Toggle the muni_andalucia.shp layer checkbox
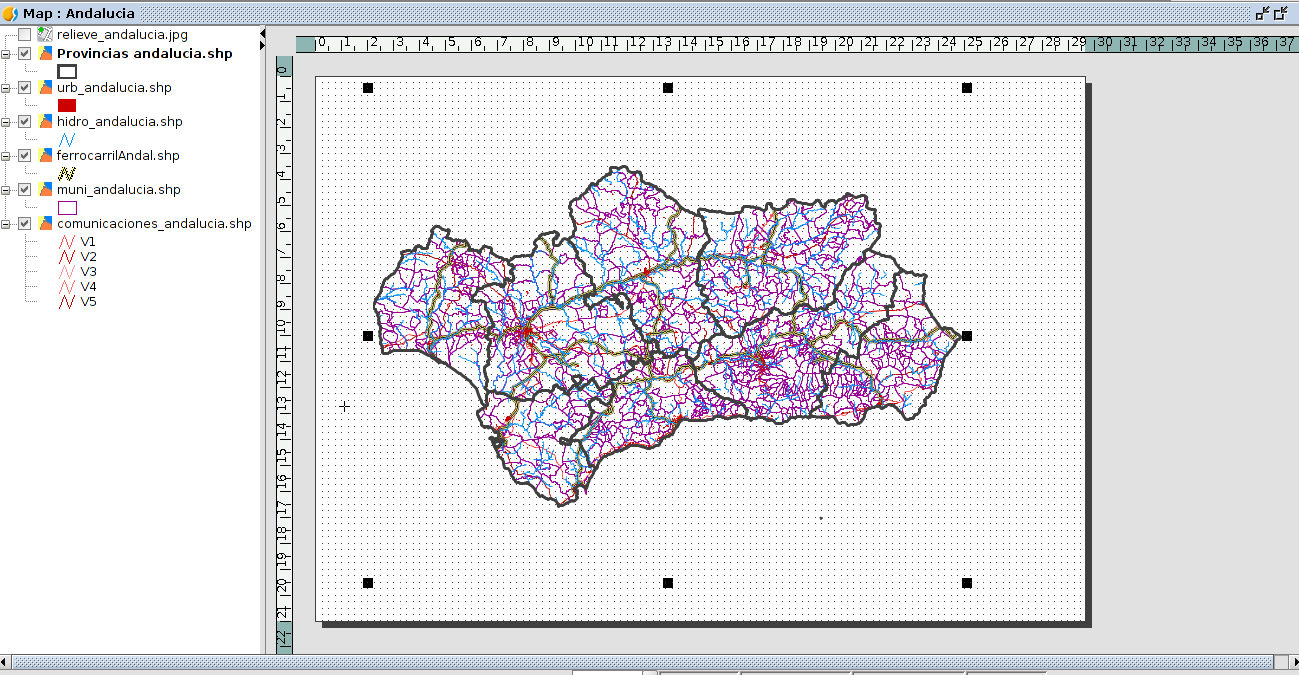The image size is (1299, 675). coord(25,190)
